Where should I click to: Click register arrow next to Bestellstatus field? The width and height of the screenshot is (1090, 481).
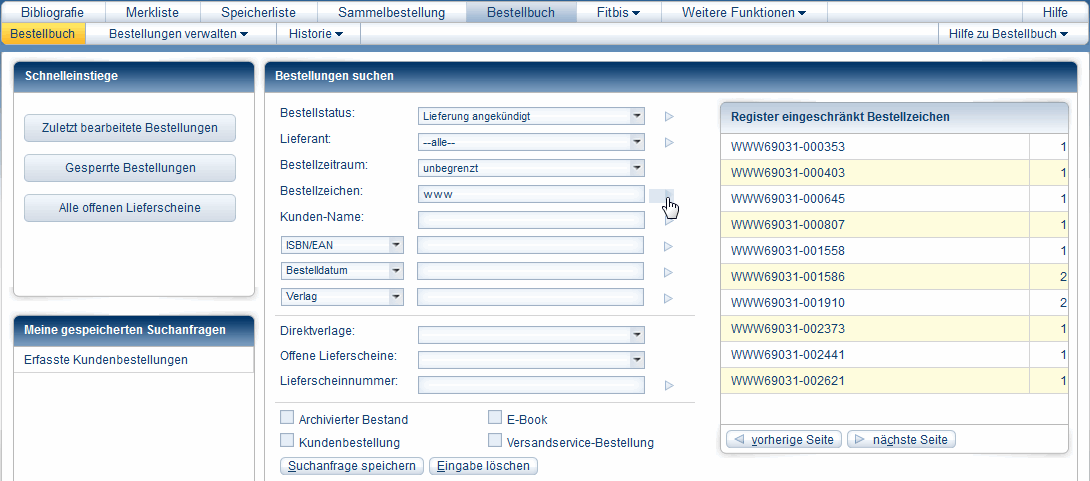[x=669, y=116]
